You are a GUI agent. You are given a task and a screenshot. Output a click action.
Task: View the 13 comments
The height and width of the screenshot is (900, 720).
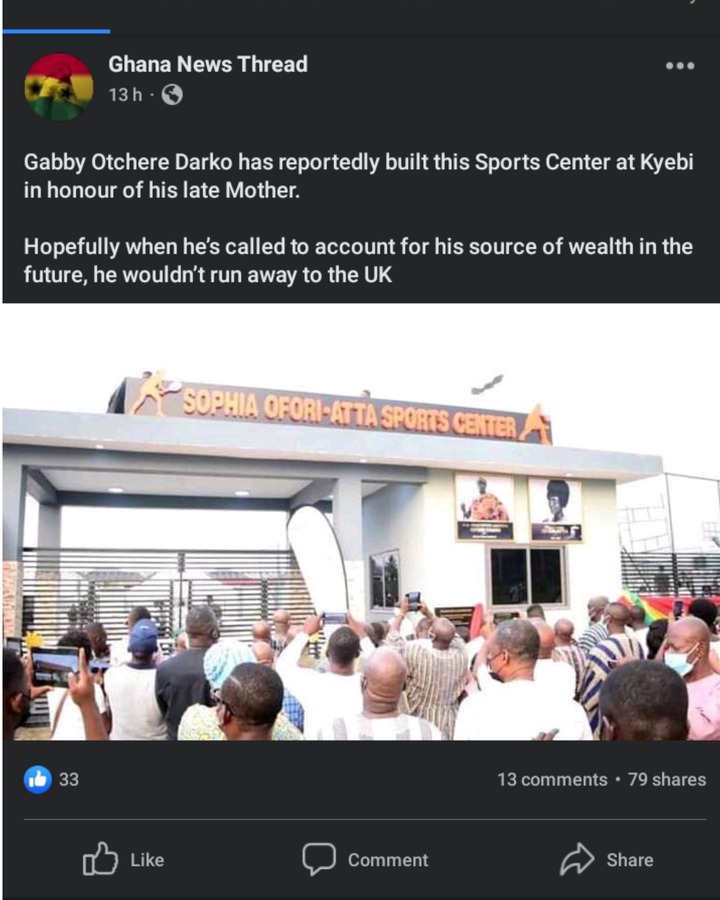552,779
